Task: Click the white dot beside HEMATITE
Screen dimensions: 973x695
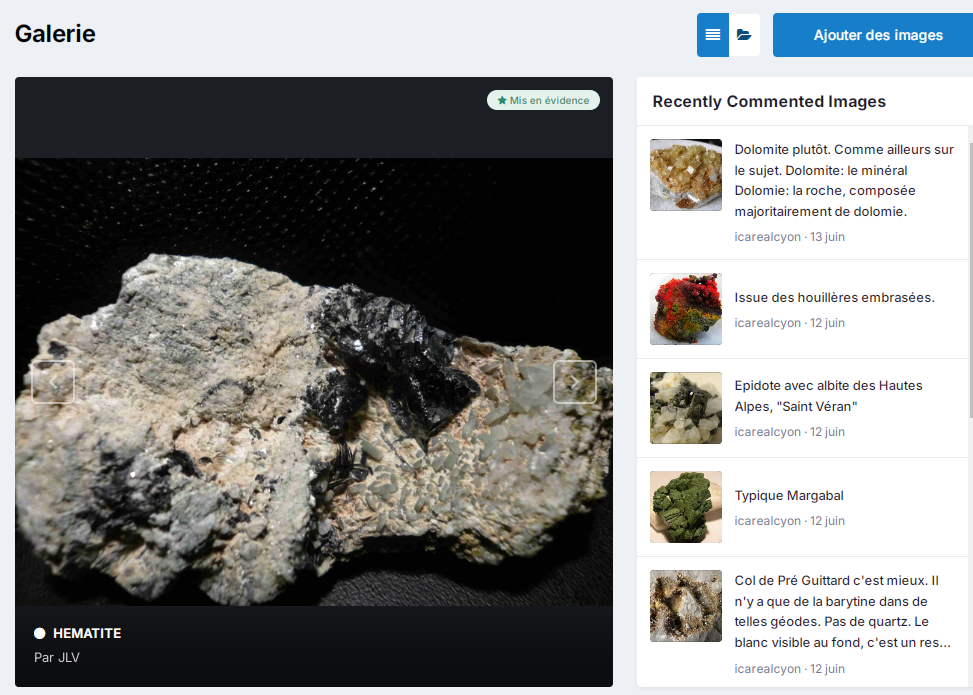Action: pyautogui.click(x=40, y=633)
